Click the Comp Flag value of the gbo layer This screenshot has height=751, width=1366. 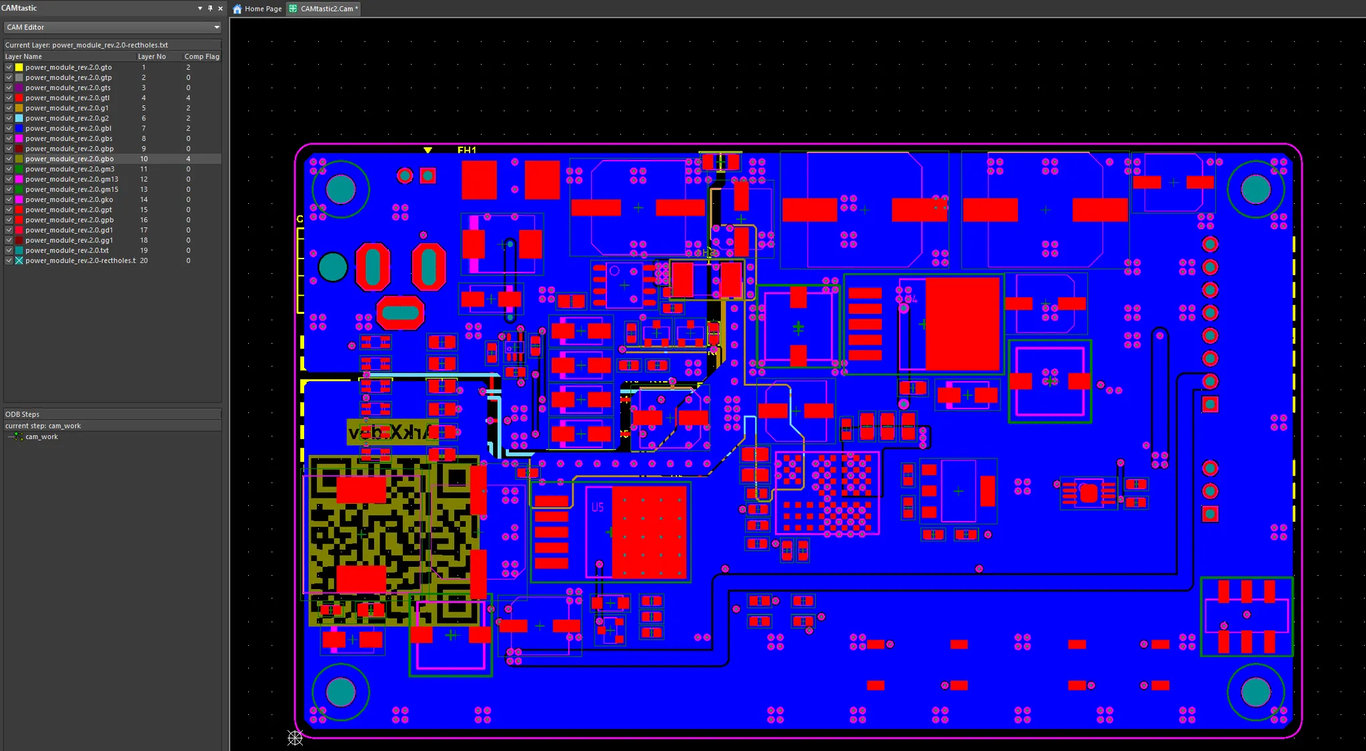click(188, 159)
